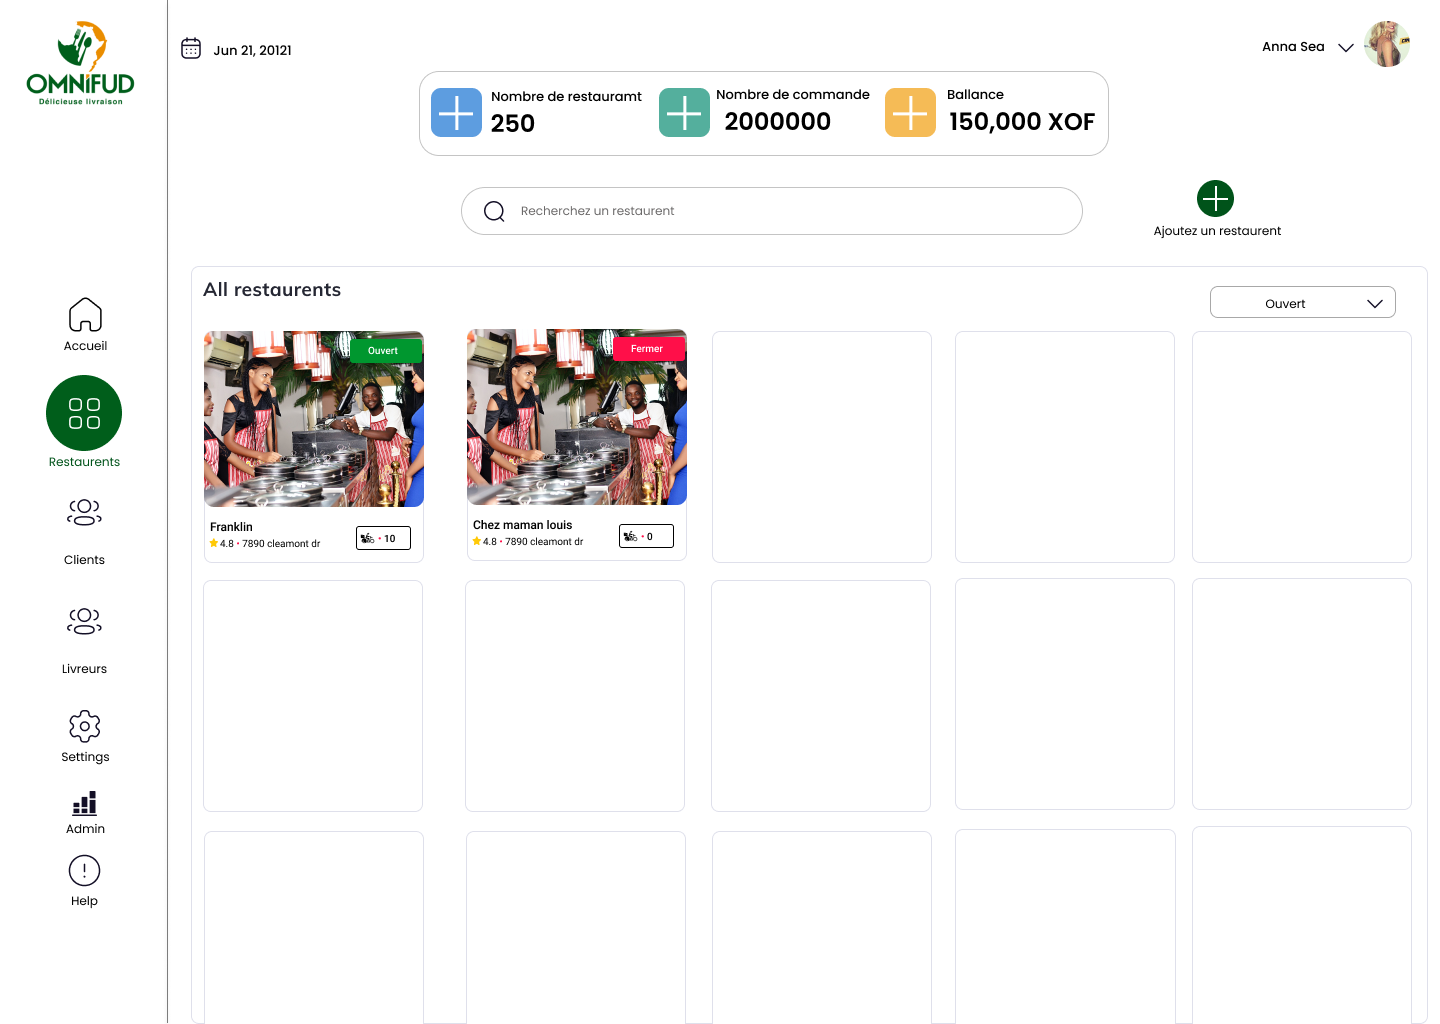Viewport: 1440px width, 1024px height.
Task: Open the Help exclamation icon
Action: click(x=84, y=871)
